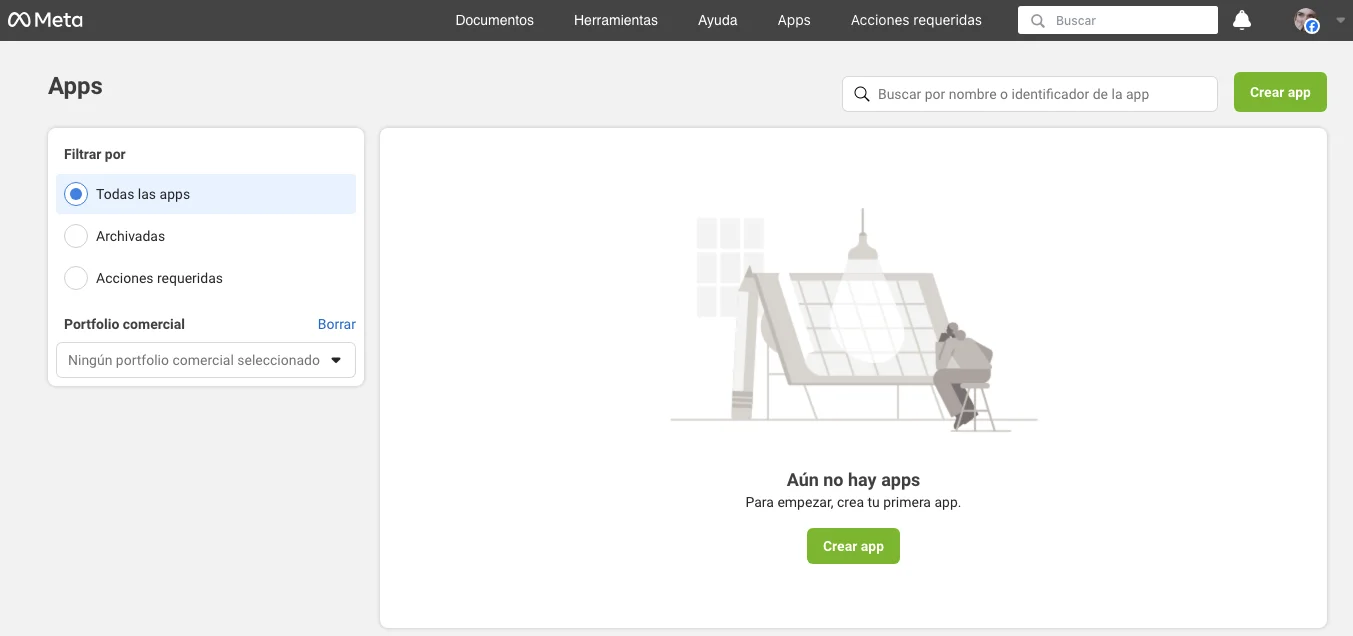Click the Aún no hay apps heading
Image resolution: width=1353 pixels, height=636 pixels.
click(x=853, y=480)
